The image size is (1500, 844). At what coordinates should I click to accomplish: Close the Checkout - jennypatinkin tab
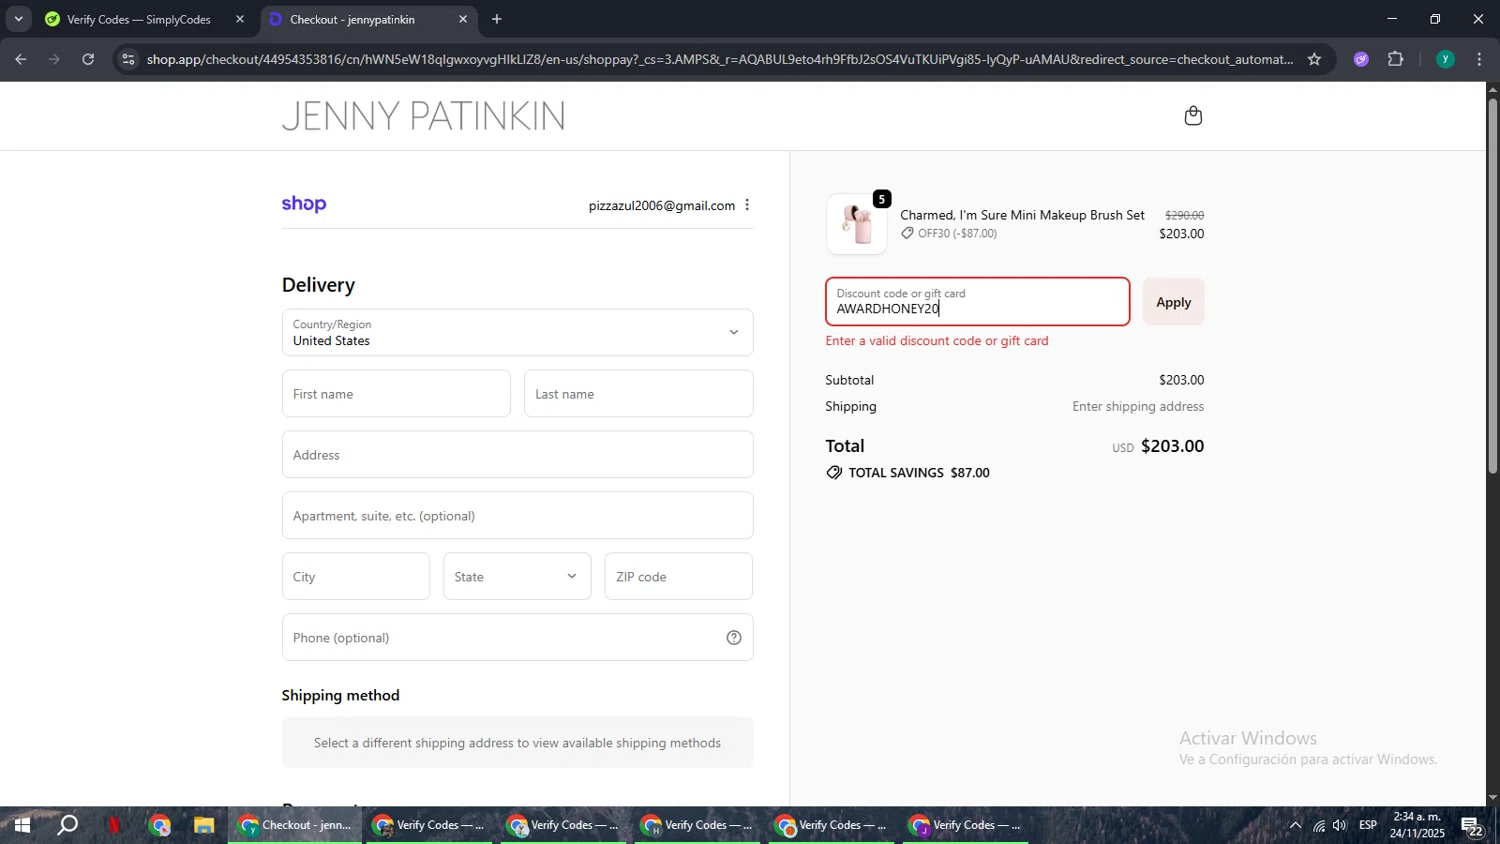(x=462, y=19)
